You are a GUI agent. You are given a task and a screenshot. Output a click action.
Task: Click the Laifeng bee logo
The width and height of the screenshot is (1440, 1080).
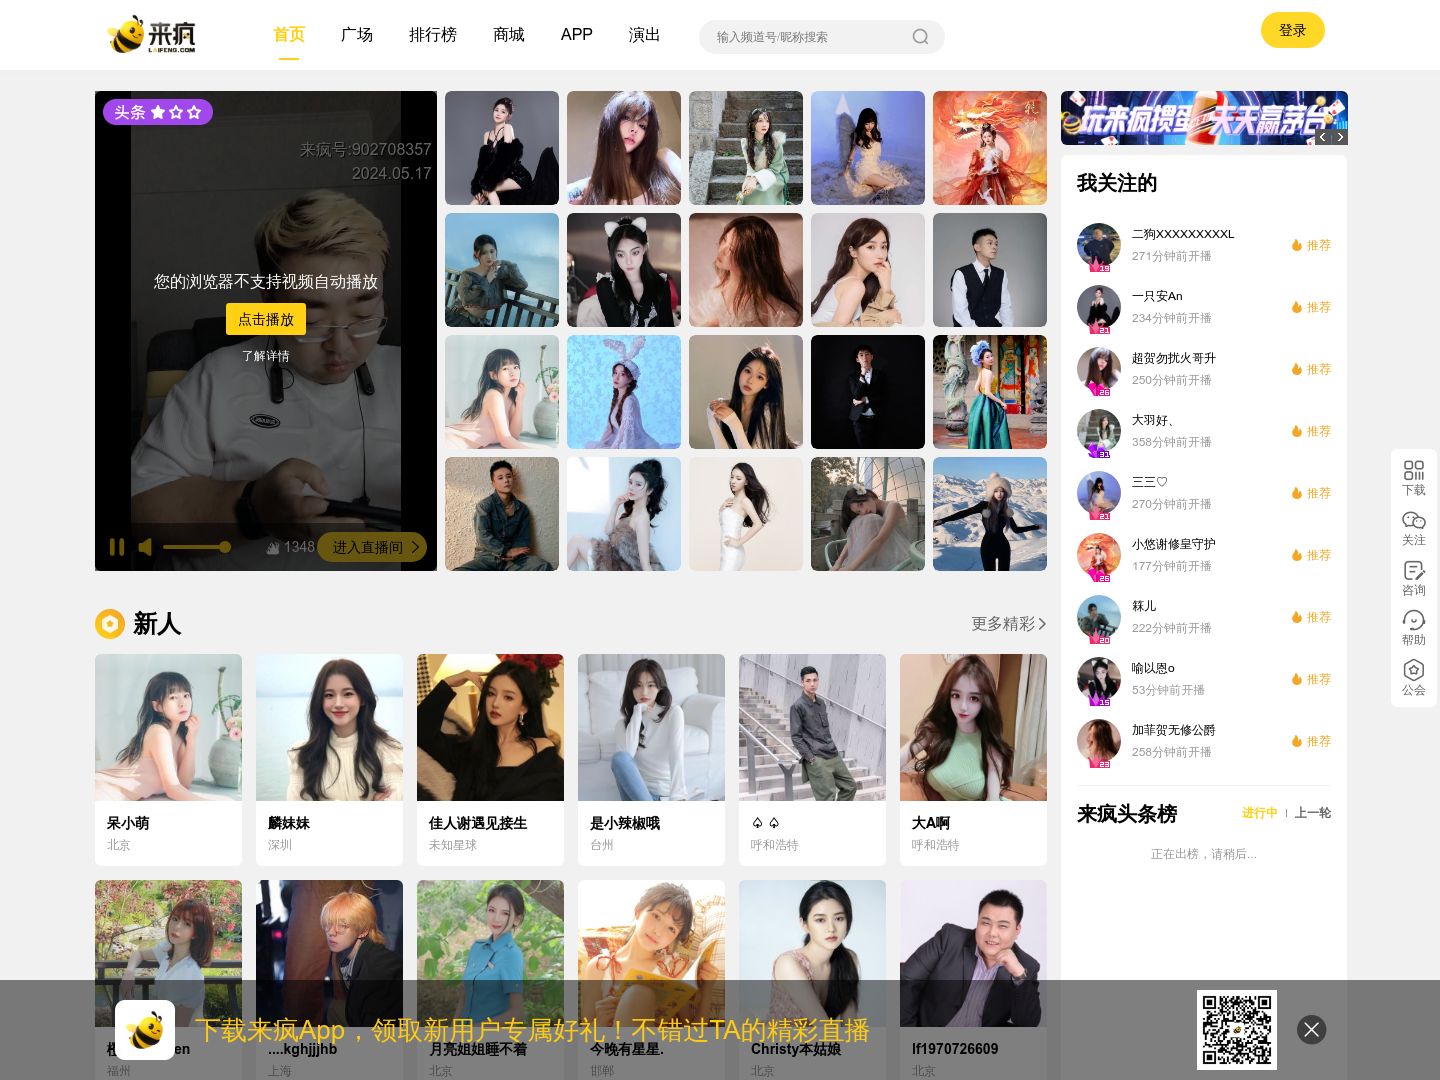[152, 35]
